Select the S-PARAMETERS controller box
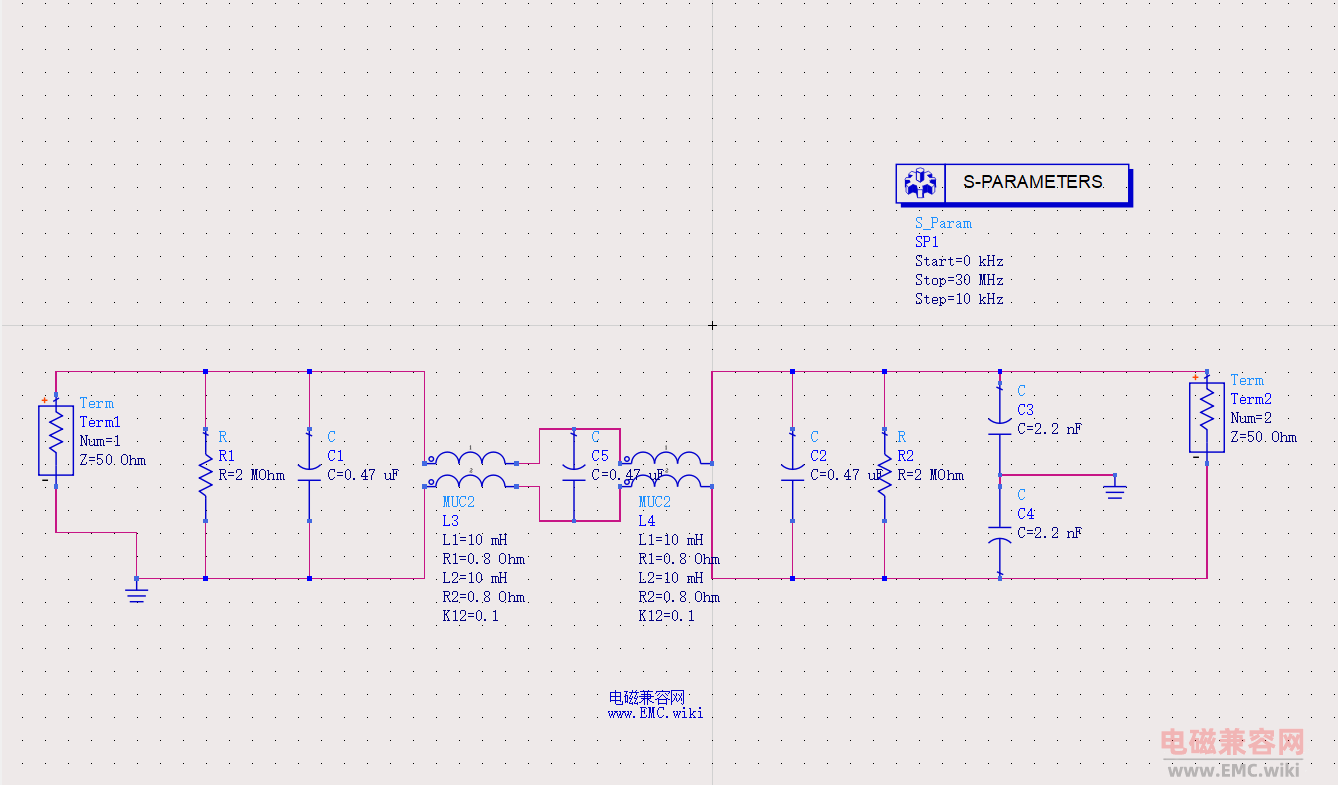This screenshot has height=785, width=1338. [1013, 184]
